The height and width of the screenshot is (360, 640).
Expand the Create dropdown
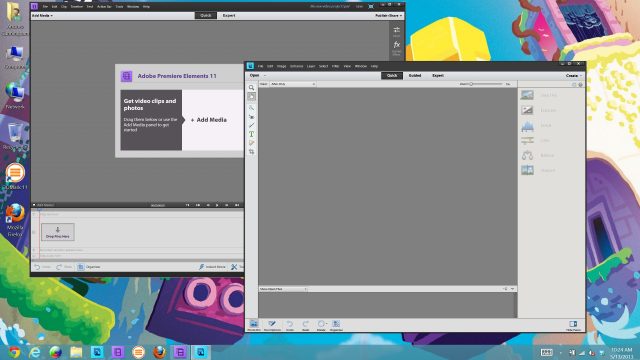[x=573, y=76]
